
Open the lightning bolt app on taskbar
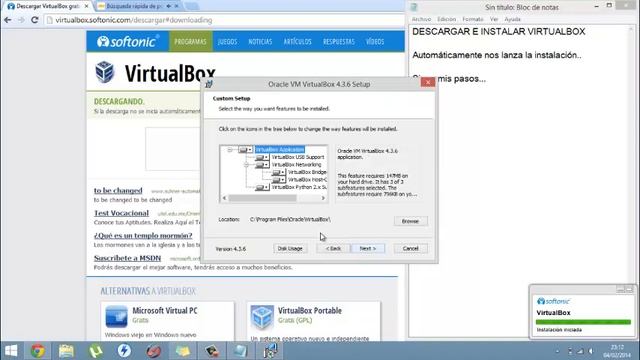[x=124, y=351]
